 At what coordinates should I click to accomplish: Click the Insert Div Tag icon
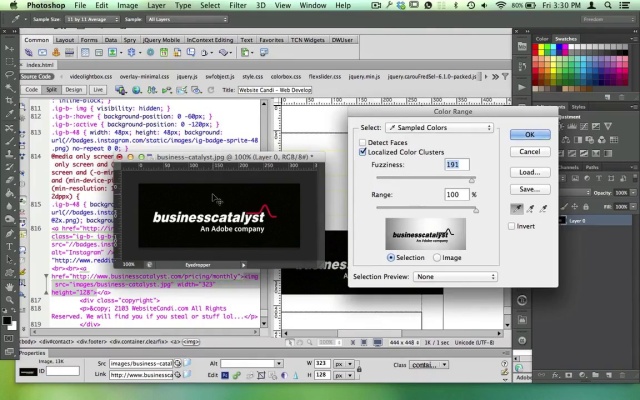click(99, 52)
